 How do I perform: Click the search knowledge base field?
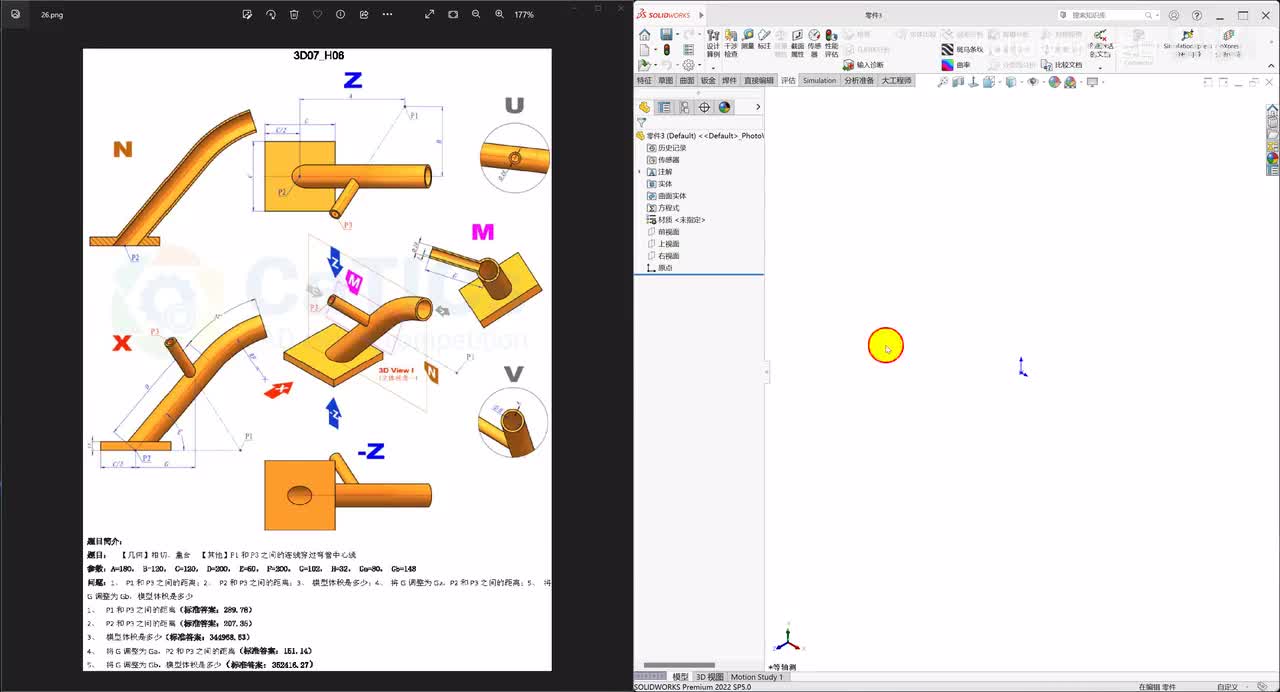1107,15
